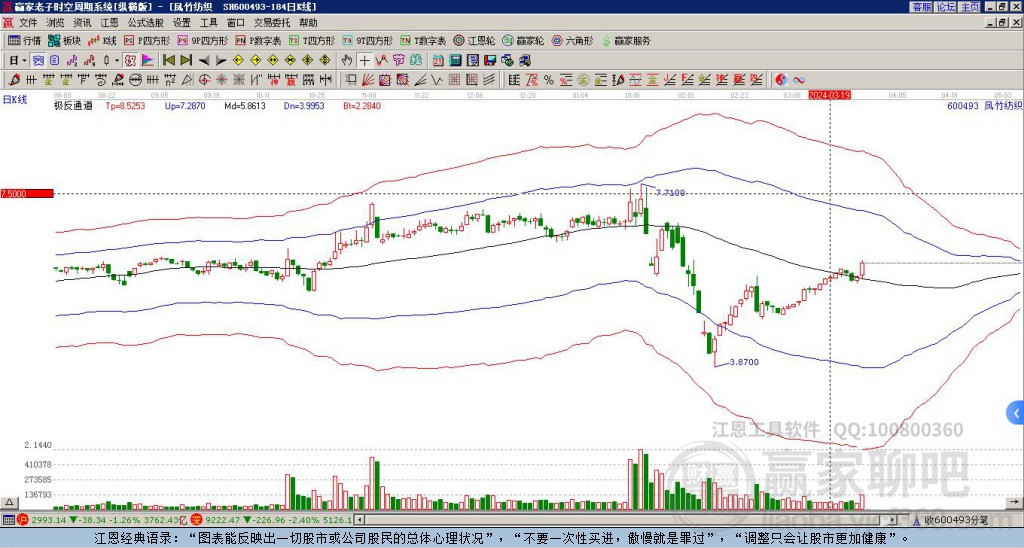Toggle the crosshair cursor tool
This screenshot has height=548, width=1024.
coord(364,61)
